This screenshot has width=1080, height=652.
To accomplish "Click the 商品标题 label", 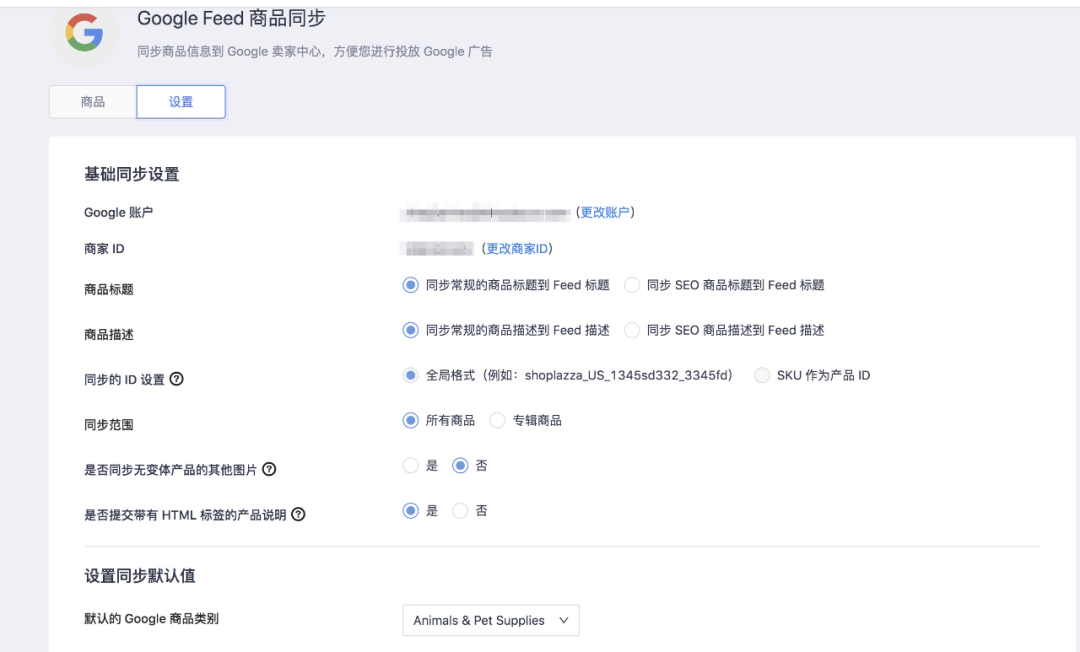I will pyautogui.click(x=109, y=289).
